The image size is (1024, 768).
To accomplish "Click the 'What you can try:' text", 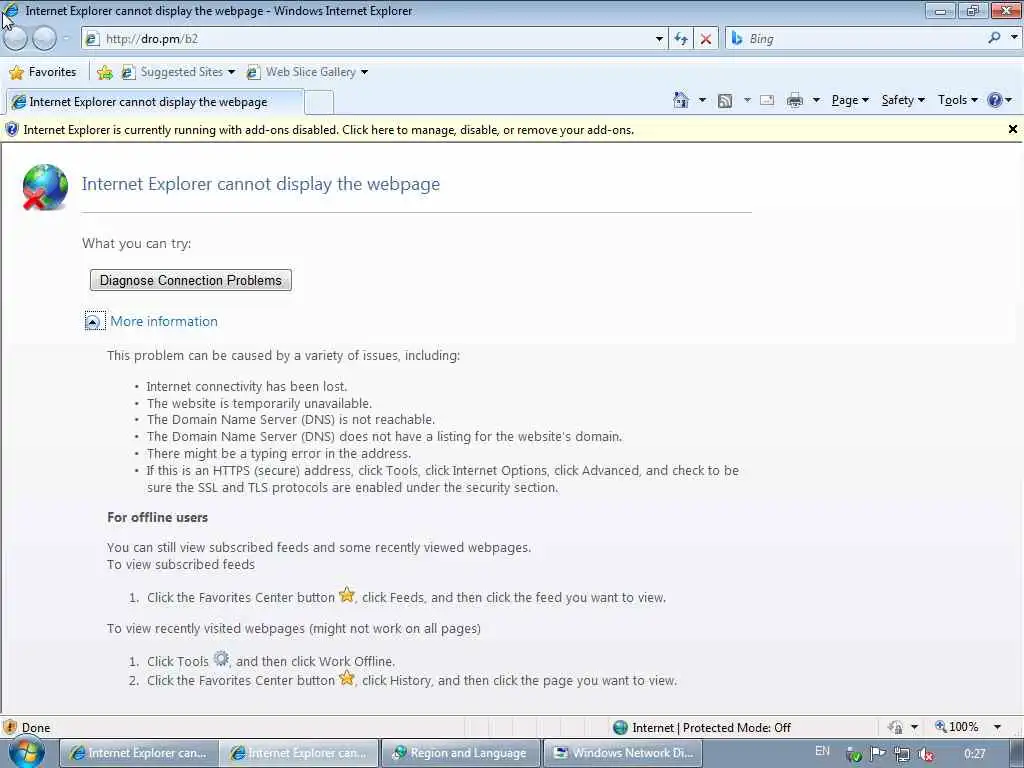I will (x=136, y=244).
